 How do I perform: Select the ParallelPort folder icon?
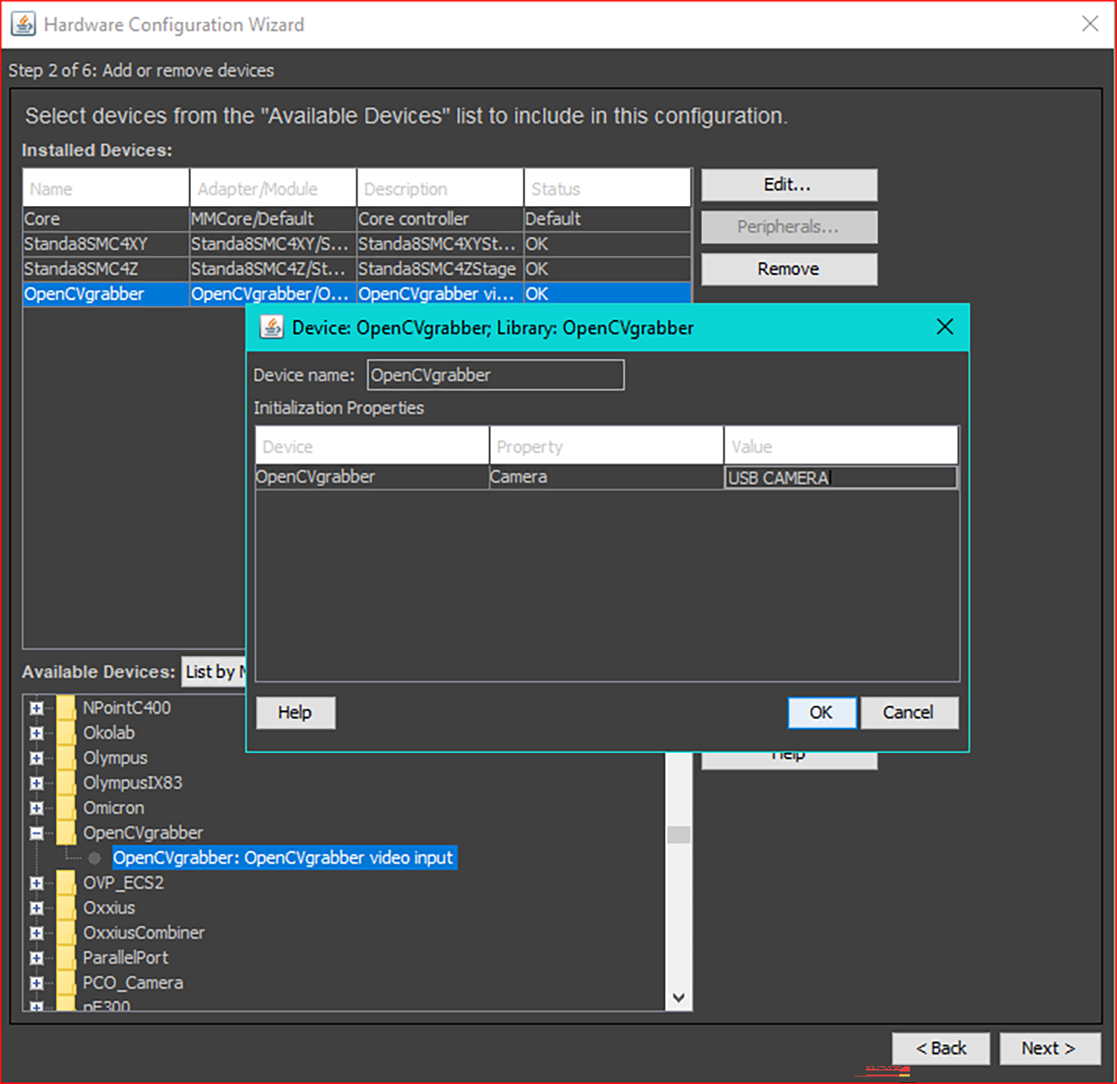(x=66, y=958)
